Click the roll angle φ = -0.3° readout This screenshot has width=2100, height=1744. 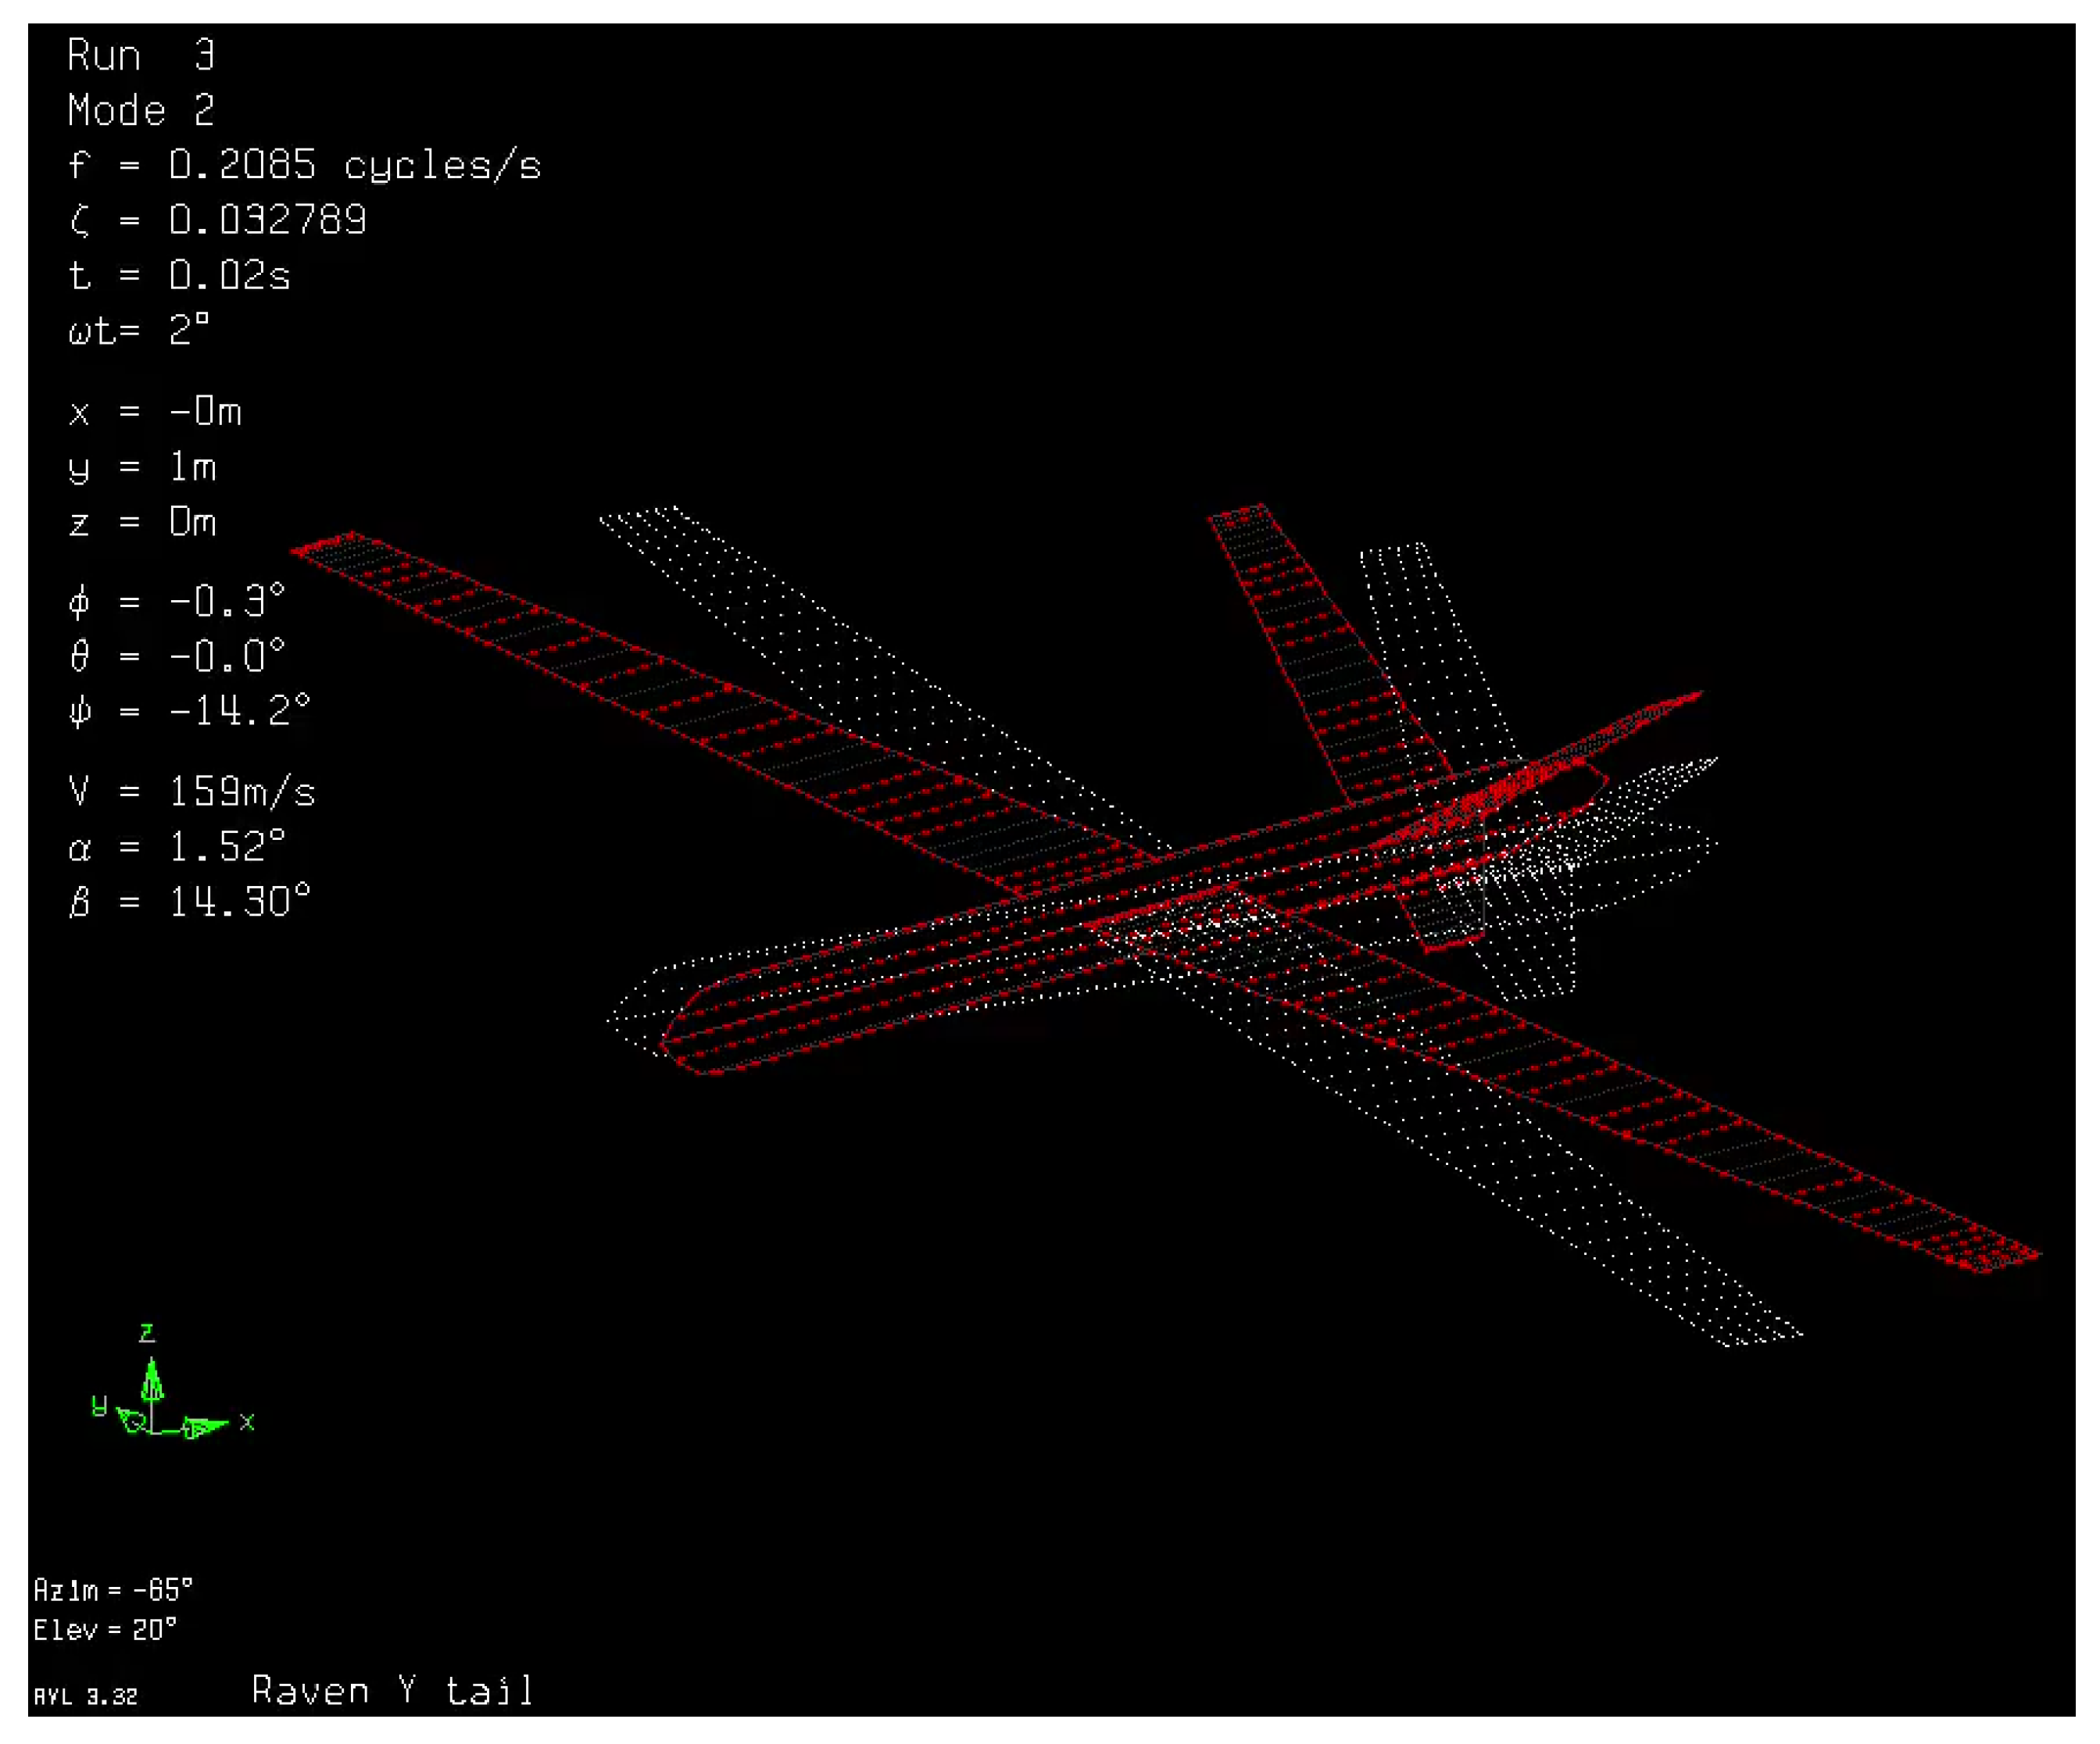tap(177, 601)
